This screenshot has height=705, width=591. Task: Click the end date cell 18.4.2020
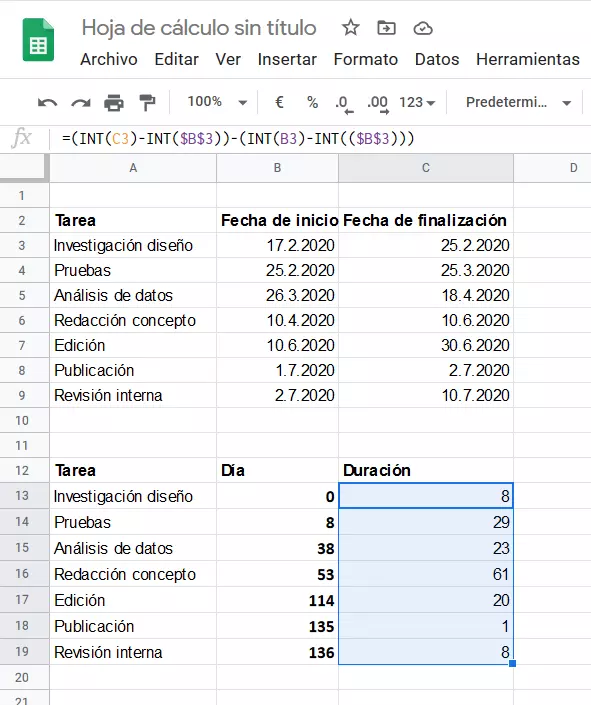coord(426,295)
